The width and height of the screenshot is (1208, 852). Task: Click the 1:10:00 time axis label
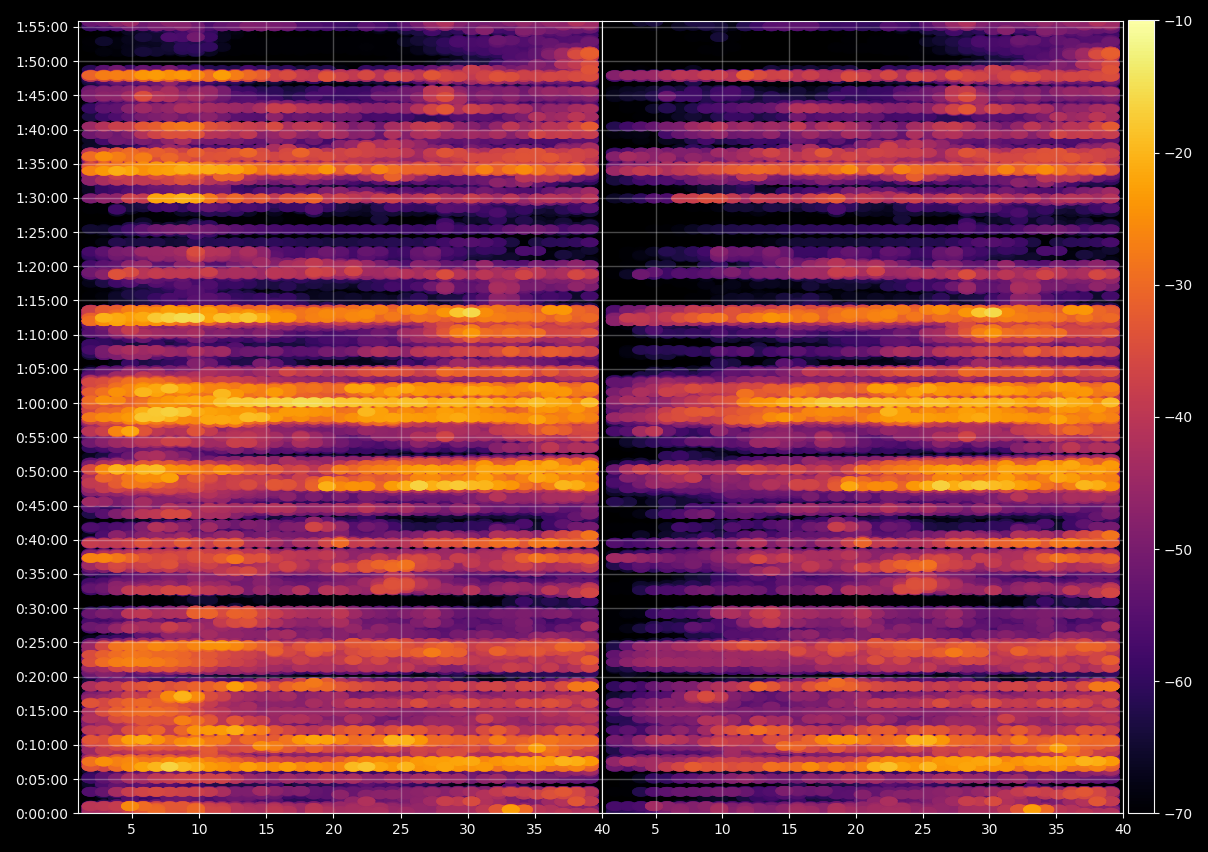pos(44,335)
